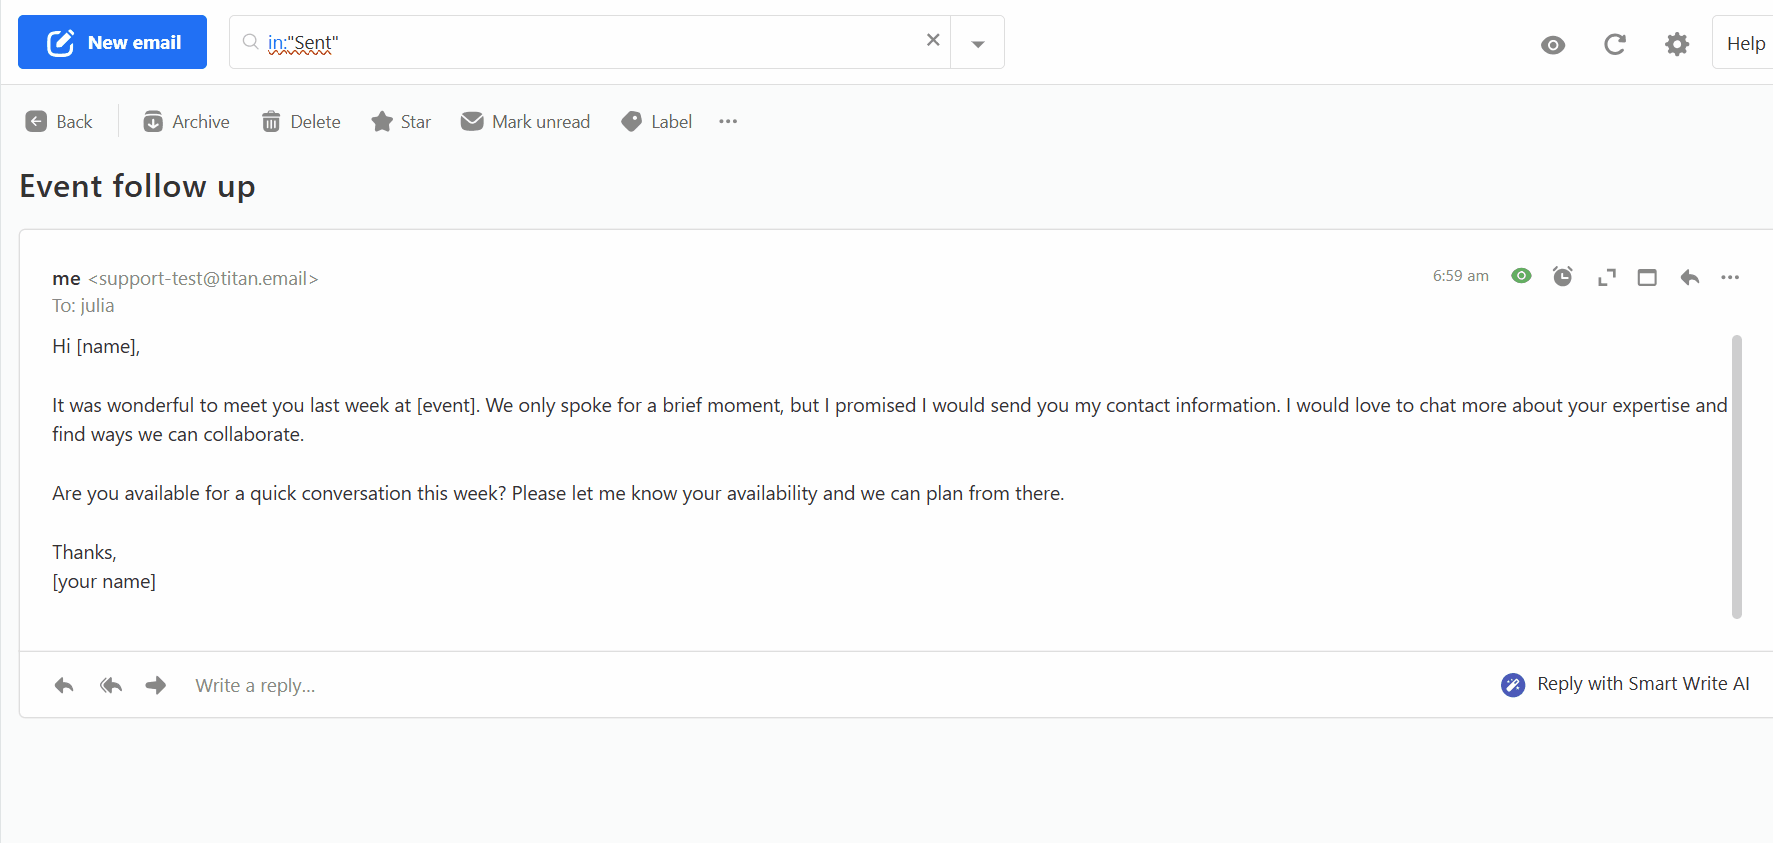The height and width of the screenshot is (843, 1773).
Task: Click the follow-up reminder clock icon
Action: click(1563, 276)
